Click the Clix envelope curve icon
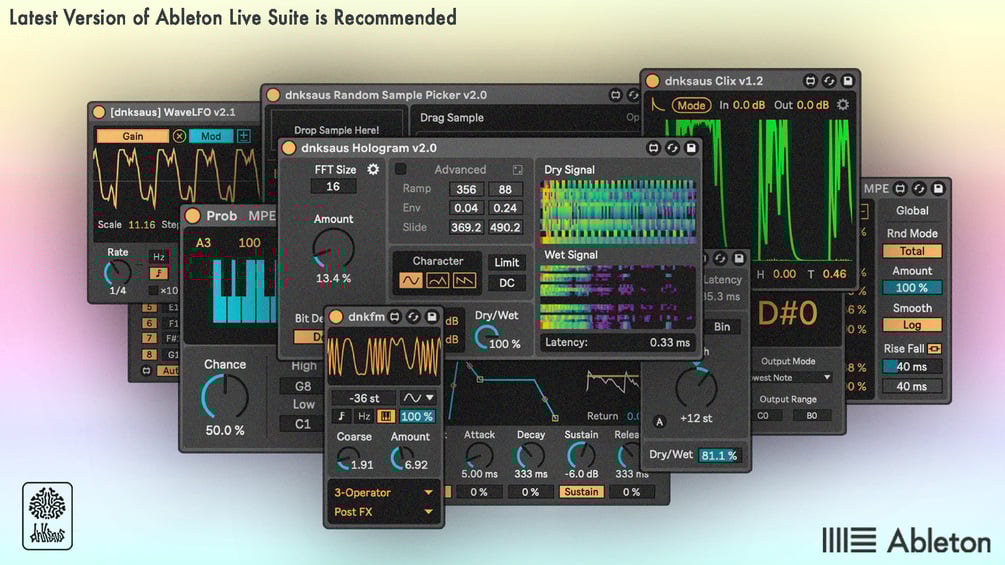1005x565 pixels. pyautogui.click(x=657, y=104)
